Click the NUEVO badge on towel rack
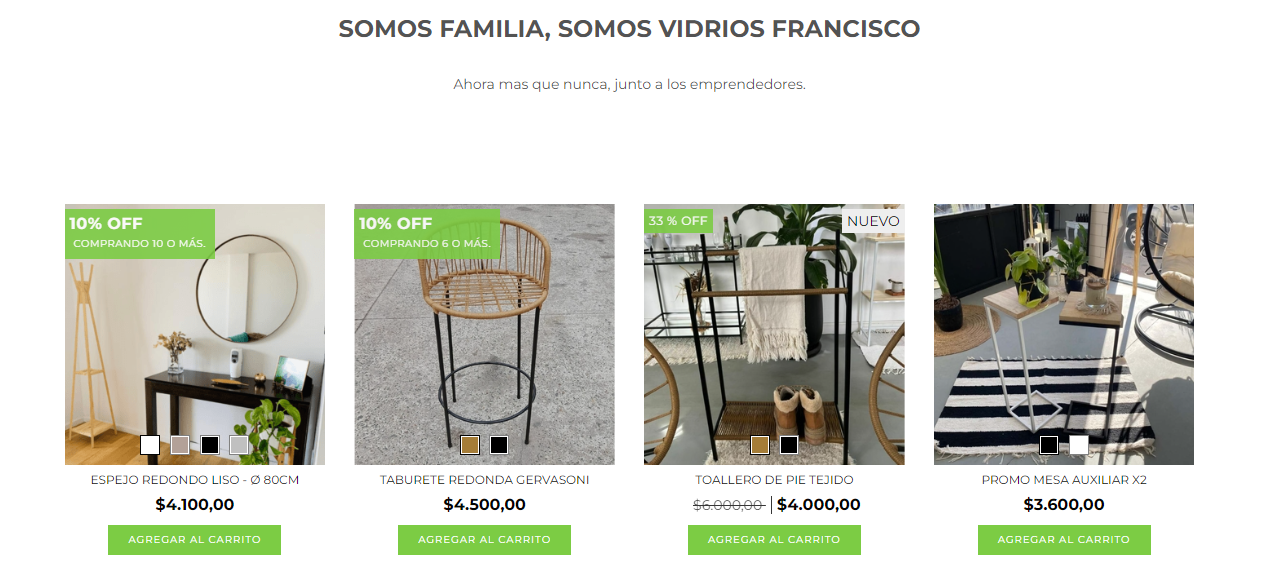 (x=873, y=221)
